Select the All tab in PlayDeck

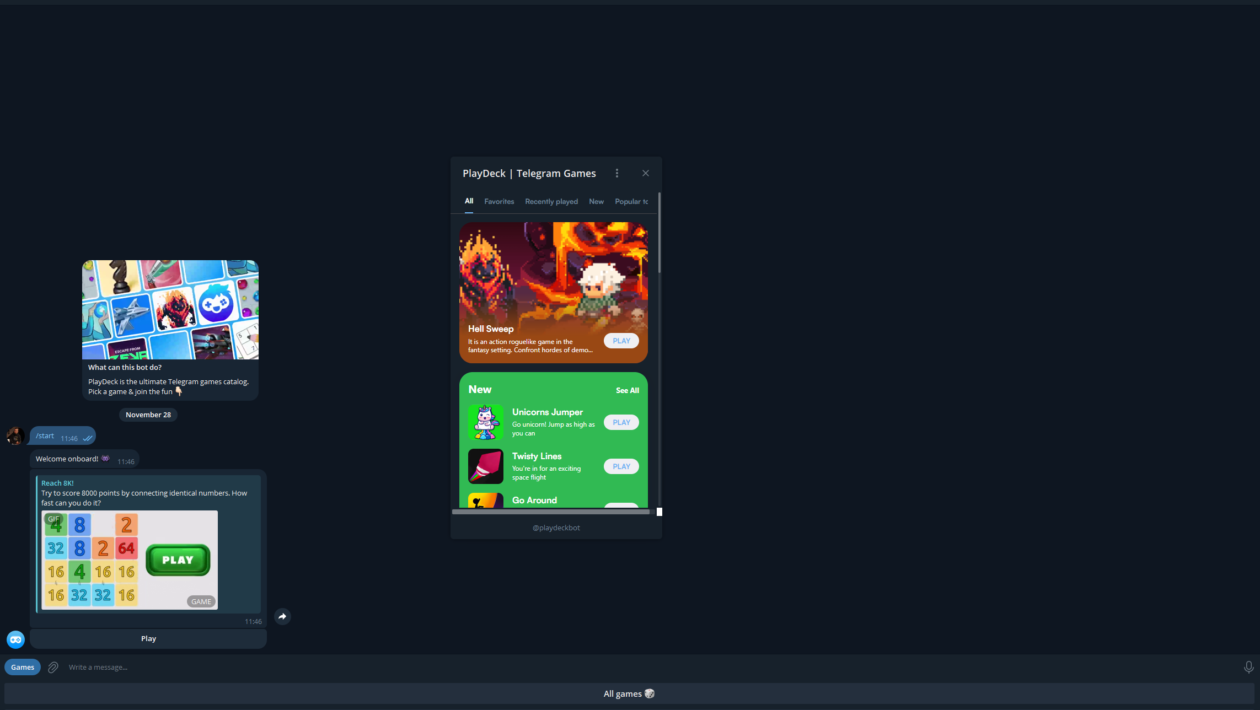(469, 201)
